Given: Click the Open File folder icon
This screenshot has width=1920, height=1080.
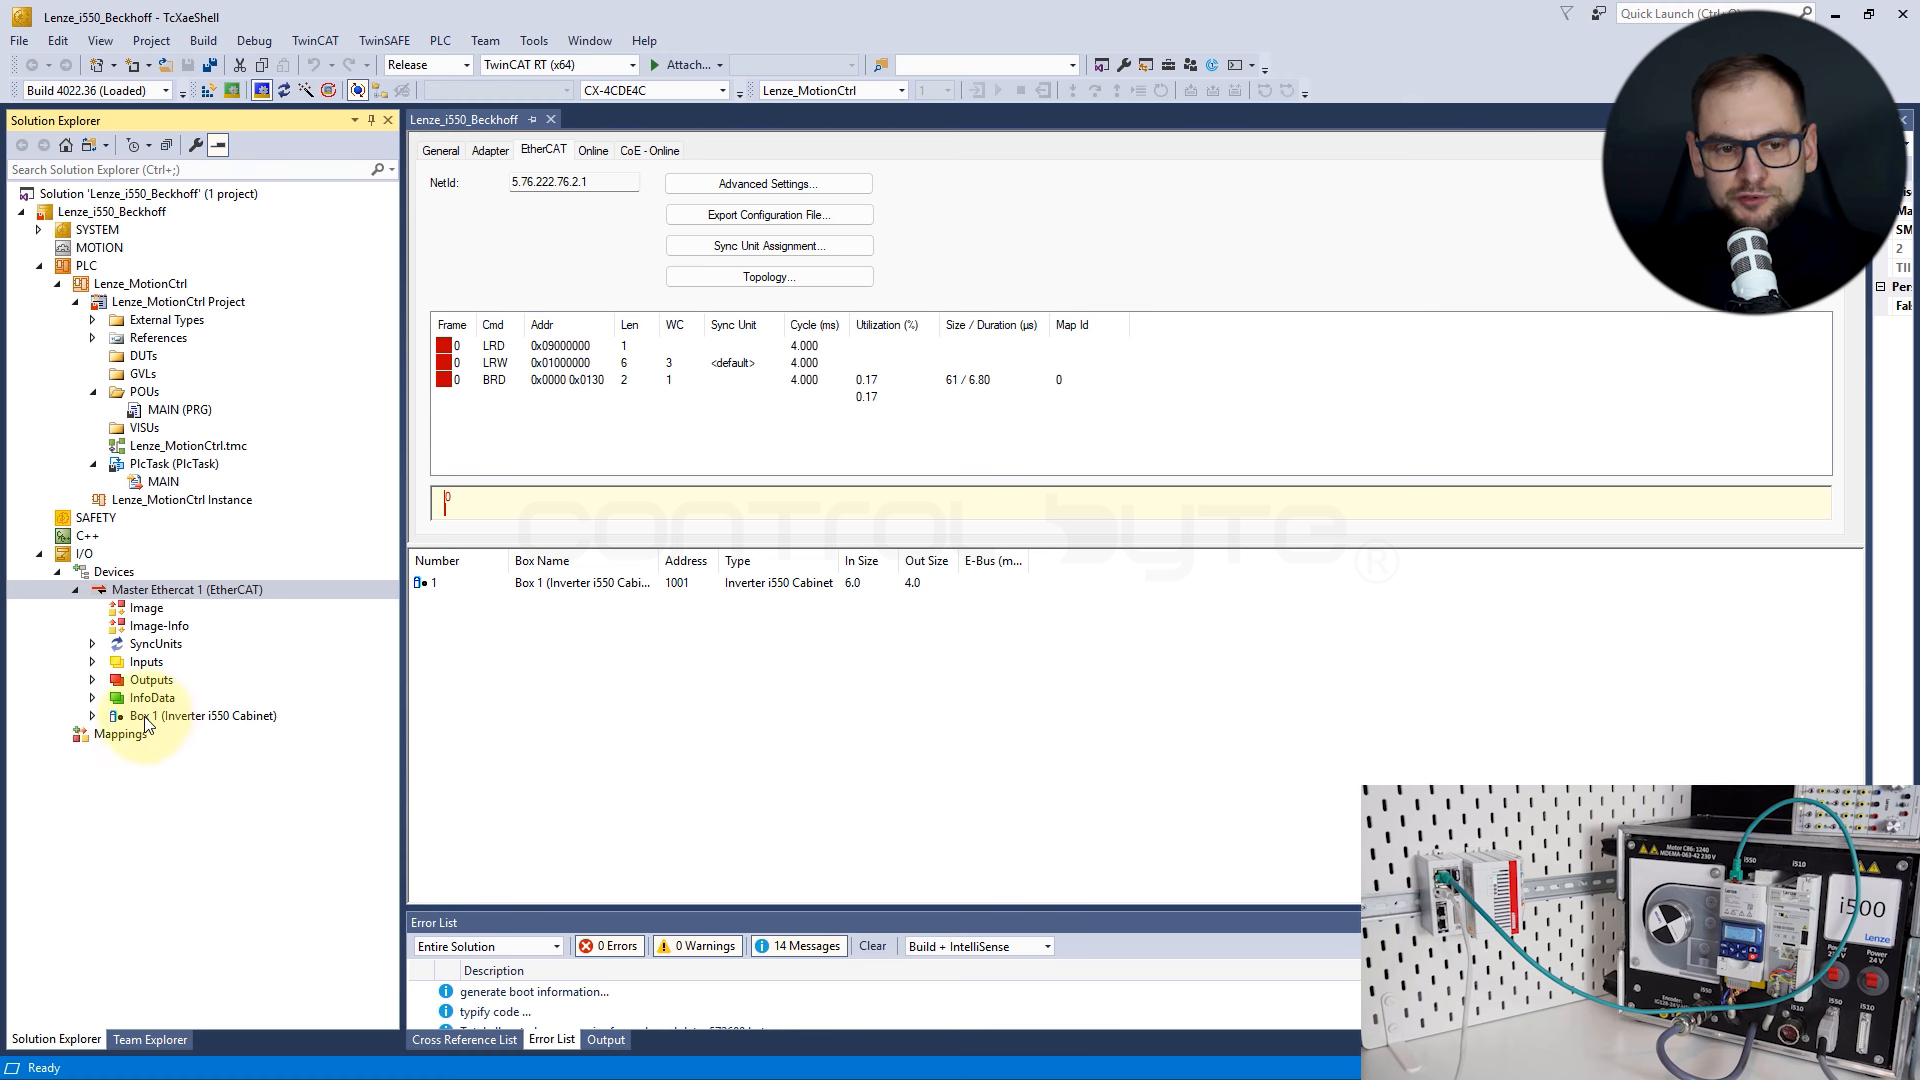Looking at the screenshot, I should (165, 65).
